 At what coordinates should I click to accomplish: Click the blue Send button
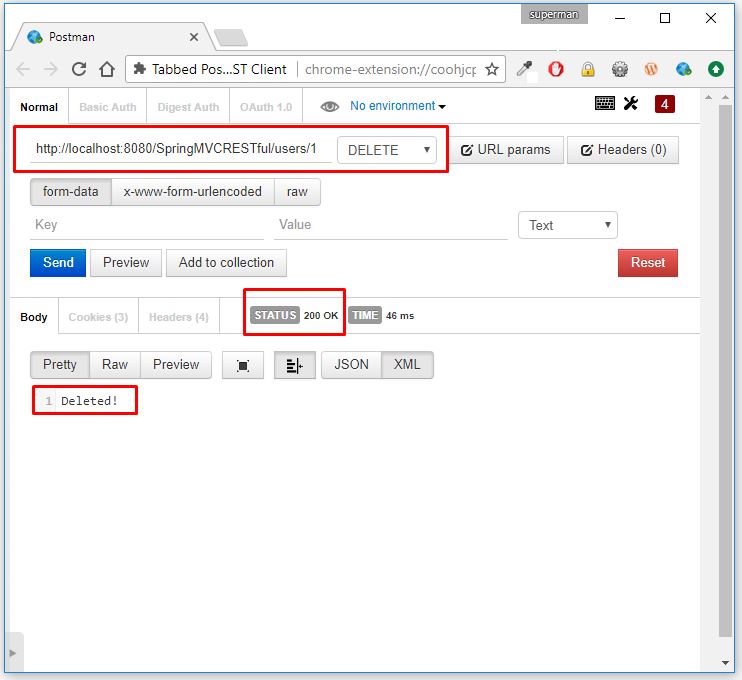pos(58,263)
